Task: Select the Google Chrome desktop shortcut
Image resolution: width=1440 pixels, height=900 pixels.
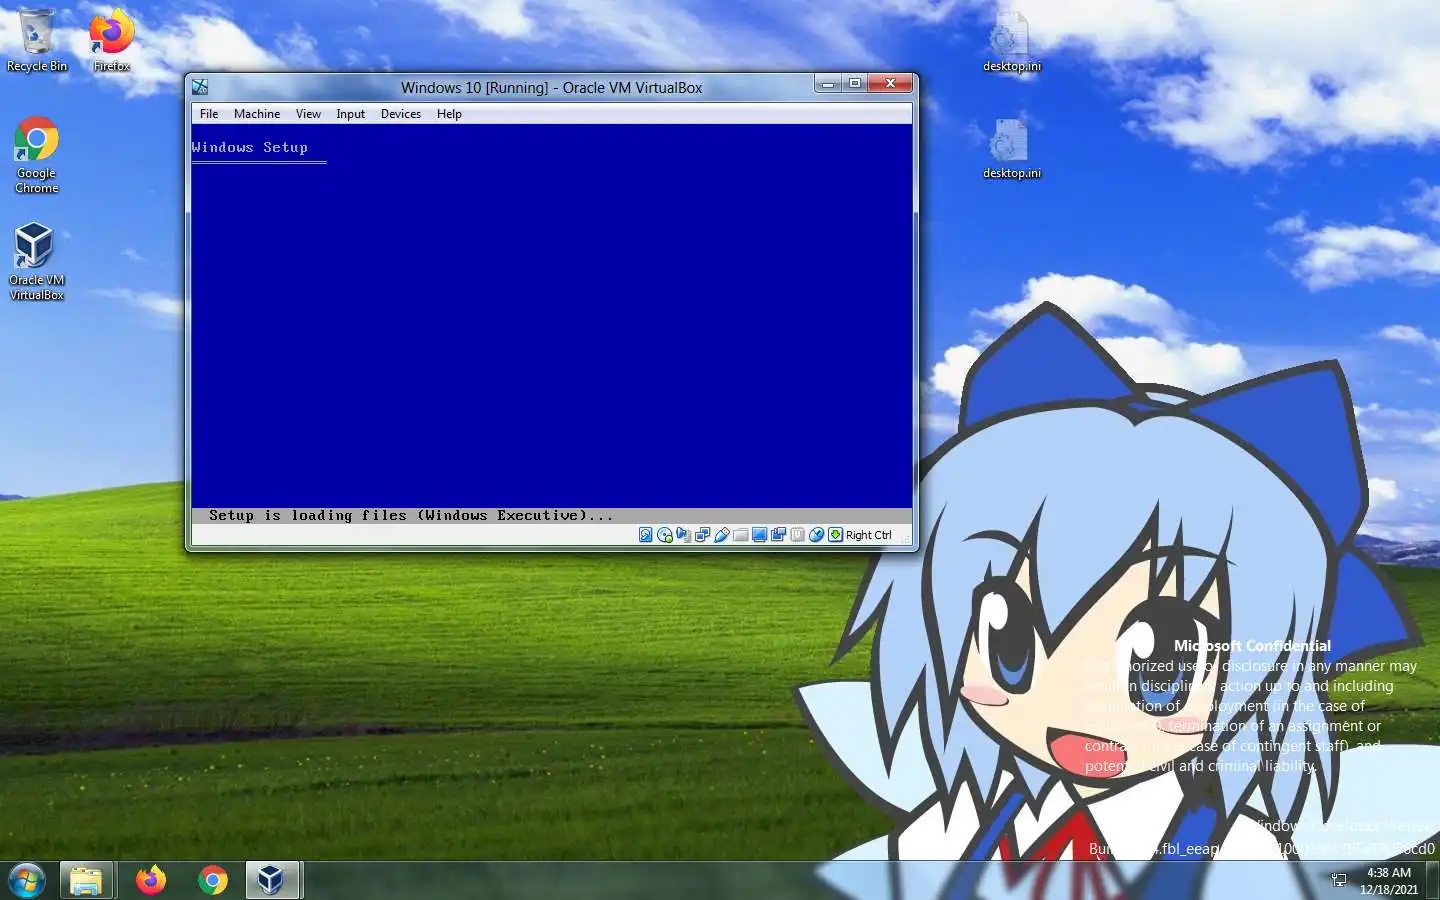Action: pos(37,155)
